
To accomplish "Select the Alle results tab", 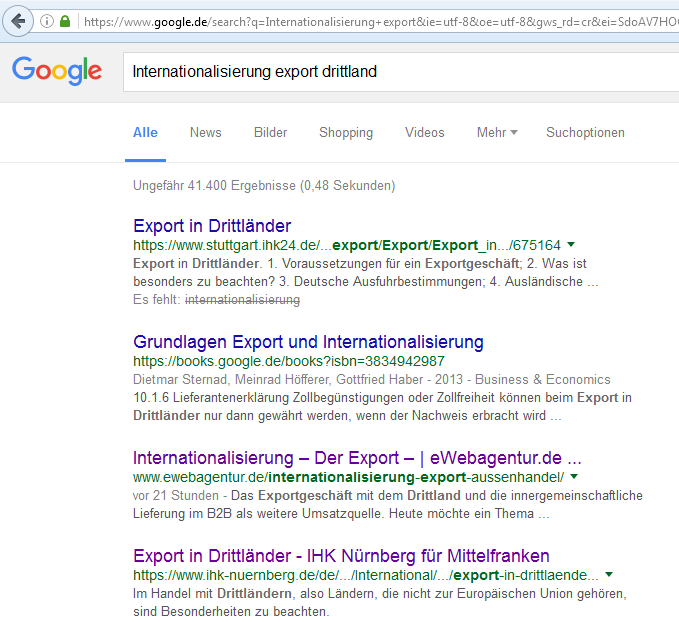I will pos(145,133).
